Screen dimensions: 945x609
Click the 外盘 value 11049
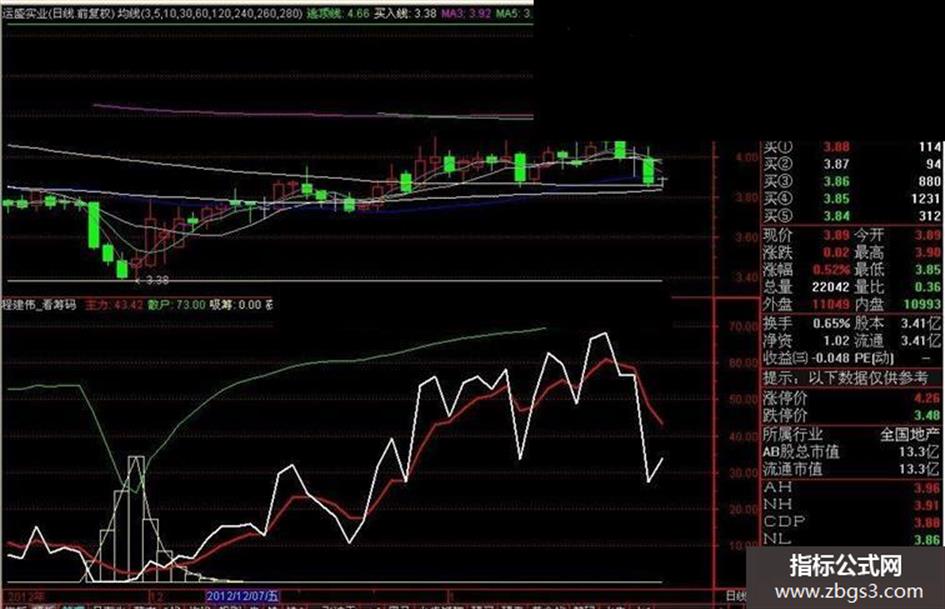pyautogui.click(x=831, y=304)
